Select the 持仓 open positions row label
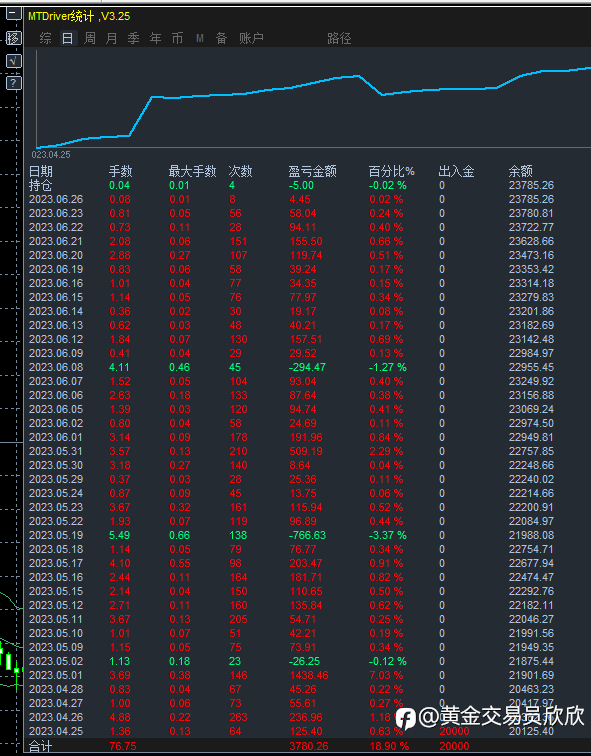Viewport: 591px width, 756px height. coord(40,185)
